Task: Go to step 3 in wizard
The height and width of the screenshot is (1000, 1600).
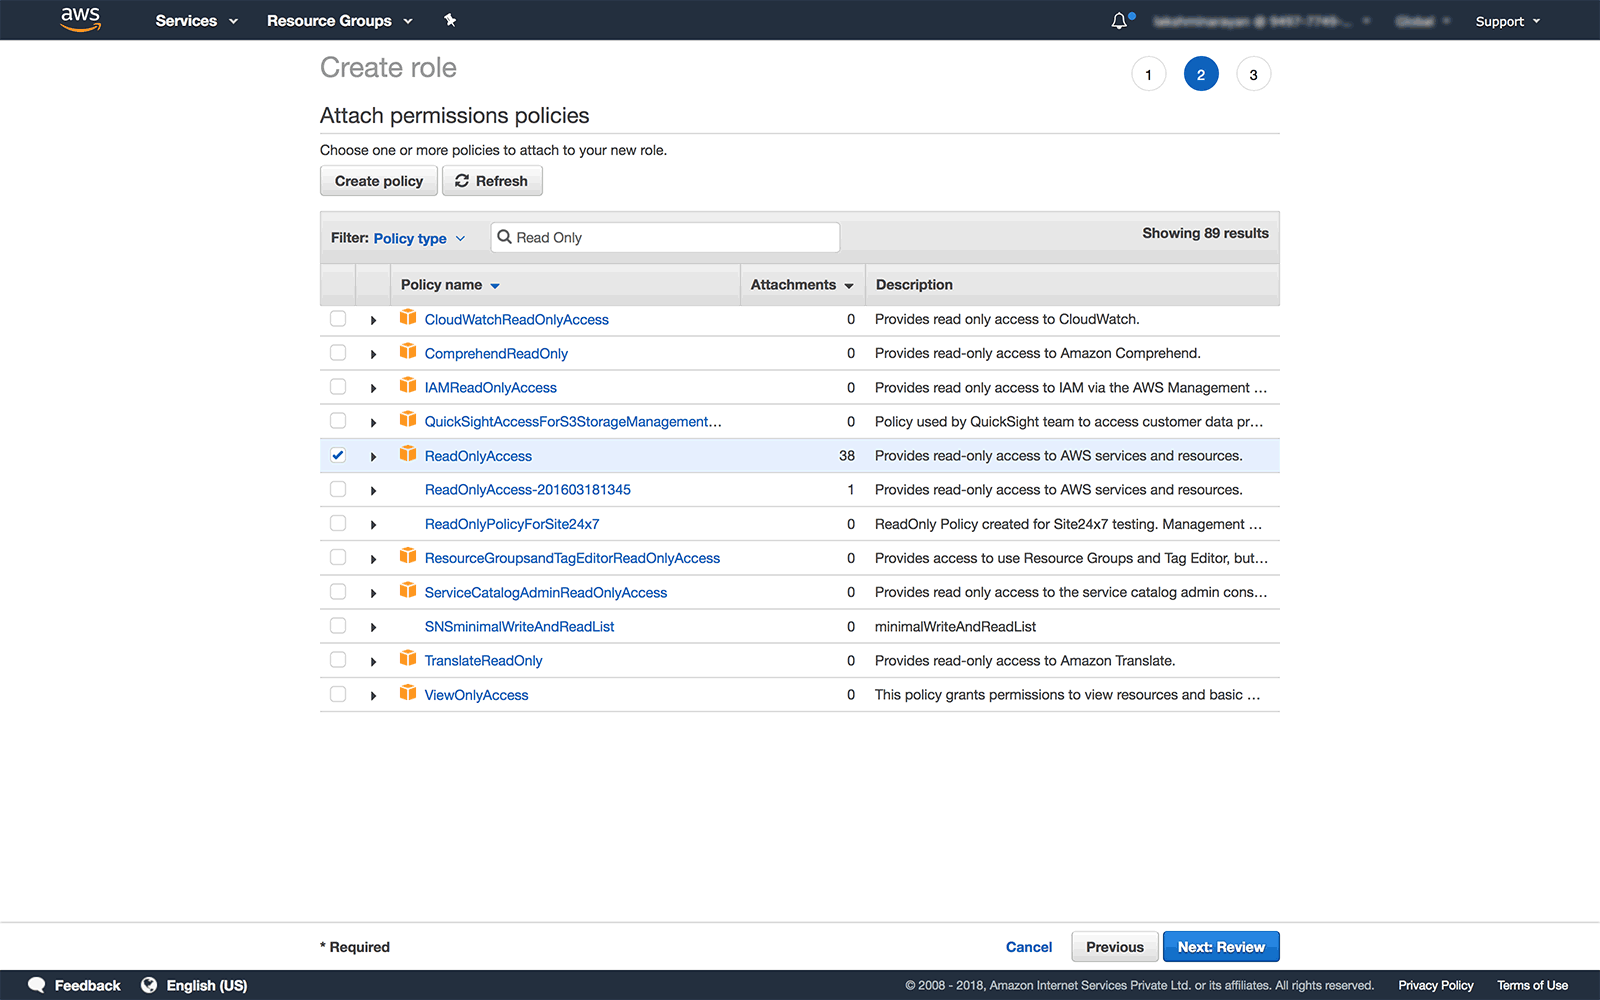Action: tap(1253, 75)
